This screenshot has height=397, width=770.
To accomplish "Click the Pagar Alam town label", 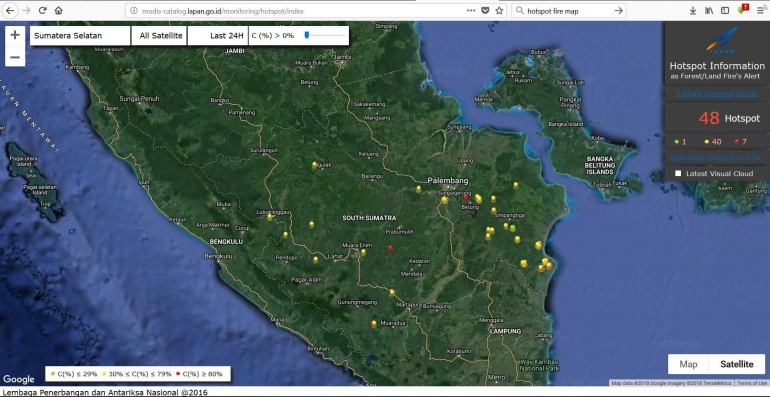I will (306, 280).
